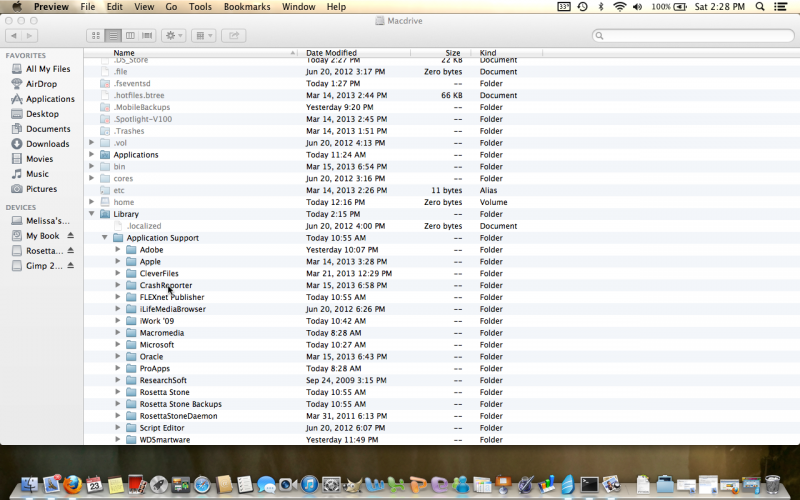Open Finder from the Dock
Viewport: 800px width, 500px height.
click(30, 484)
